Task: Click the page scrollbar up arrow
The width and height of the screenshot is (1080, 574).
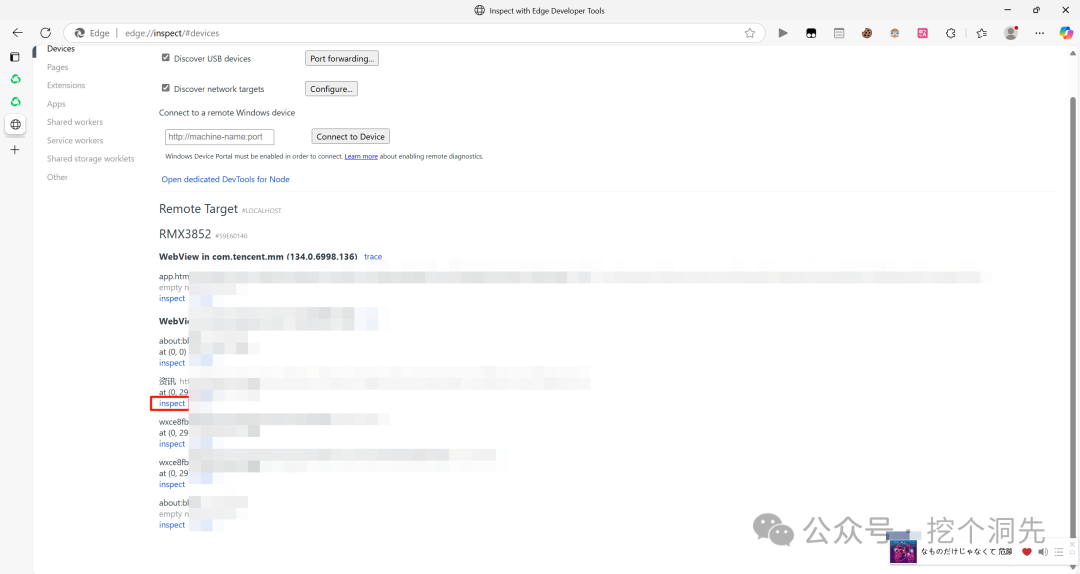Action: coord(1072,53)
